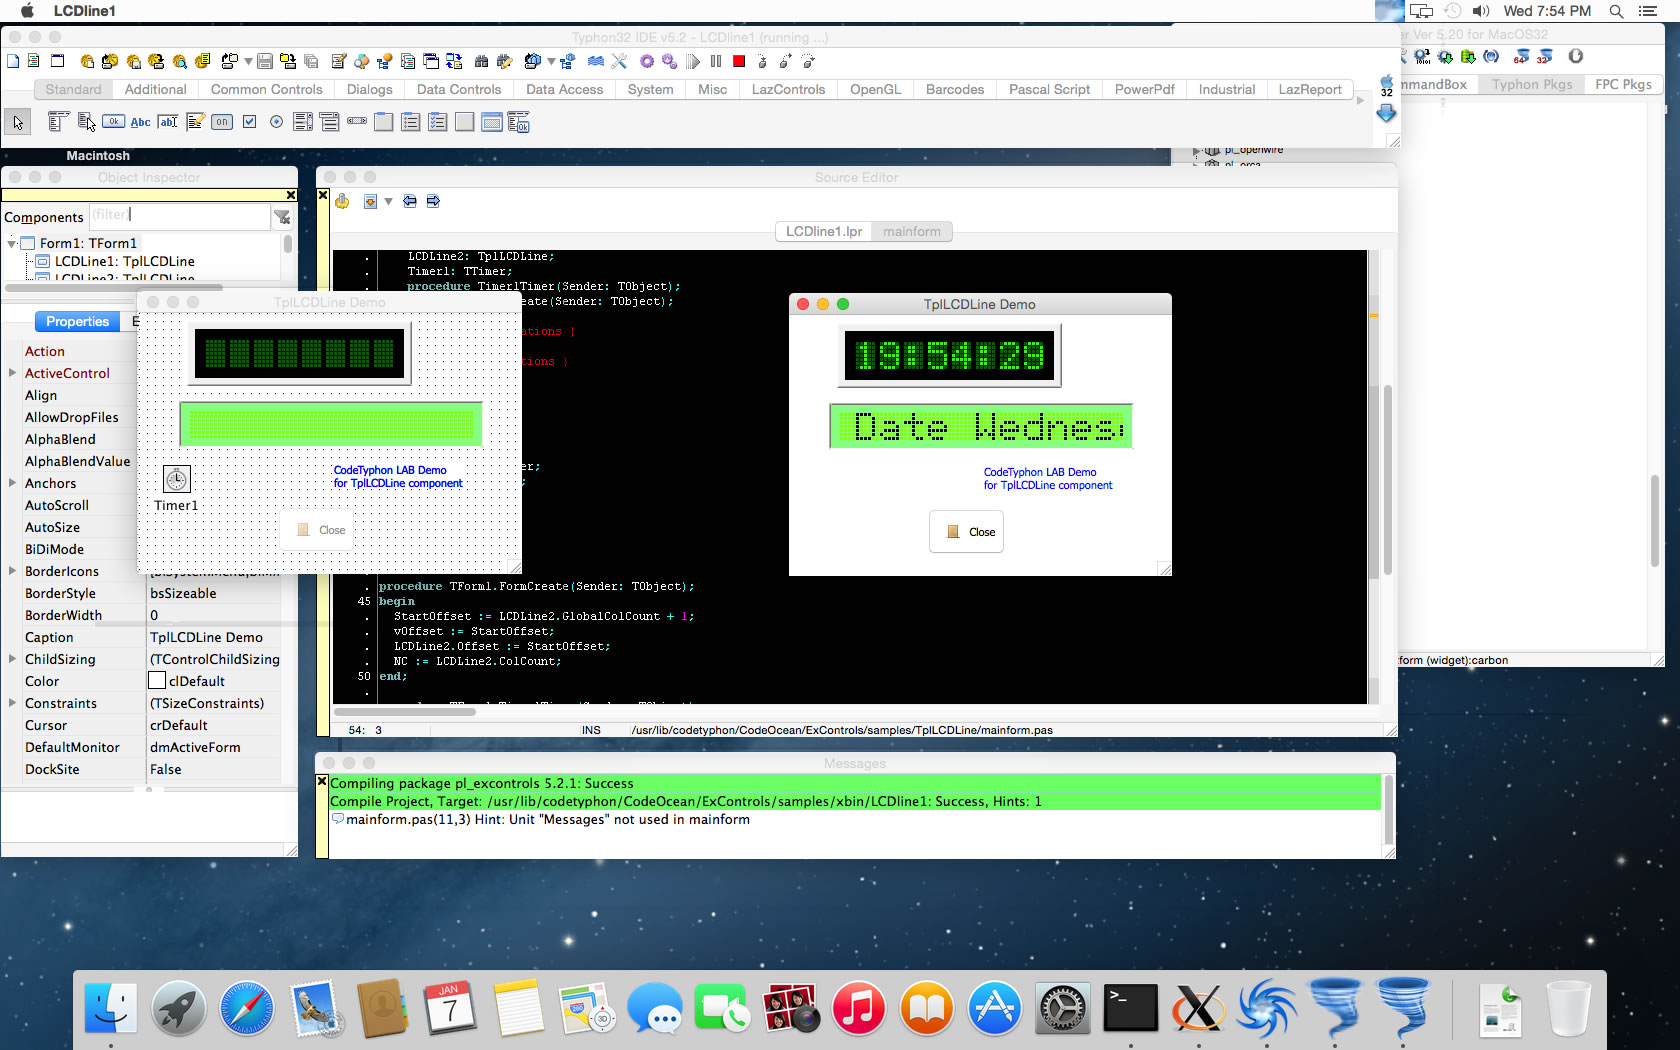Select the arrow pointer tool in palette
The width and height of the screenshot is (1680, 1050).
tap(17, 122)
